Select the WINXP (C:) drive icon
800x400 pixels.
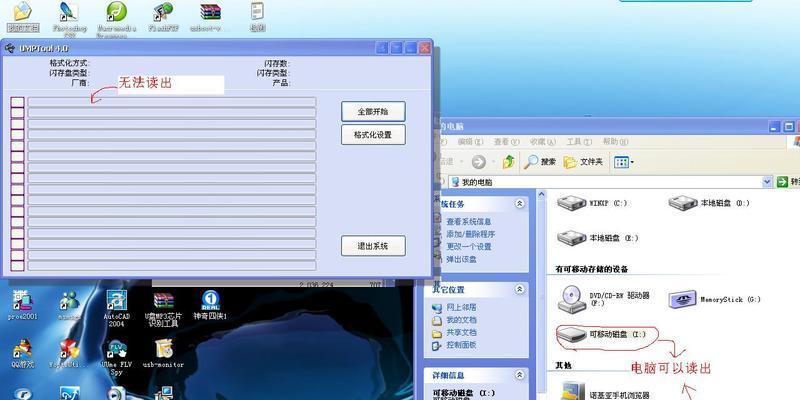tap(572, 202)
